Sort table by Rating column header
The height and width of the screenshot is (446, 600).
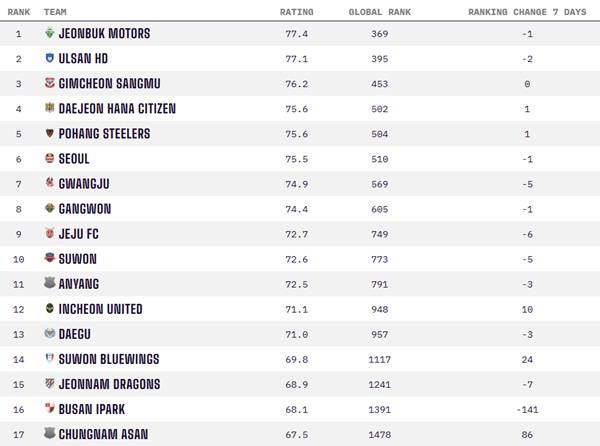[x=297, y=12]
